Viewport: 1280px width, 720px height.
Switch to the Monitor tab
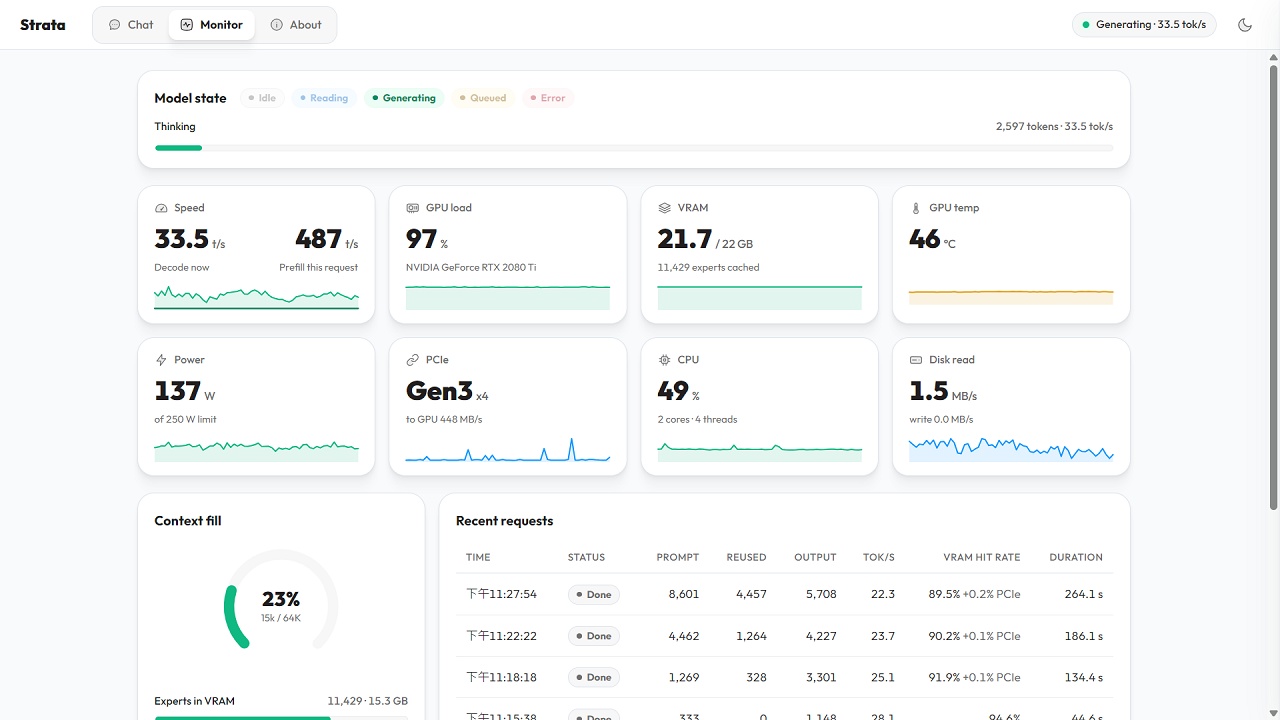(x=212, y=25)
